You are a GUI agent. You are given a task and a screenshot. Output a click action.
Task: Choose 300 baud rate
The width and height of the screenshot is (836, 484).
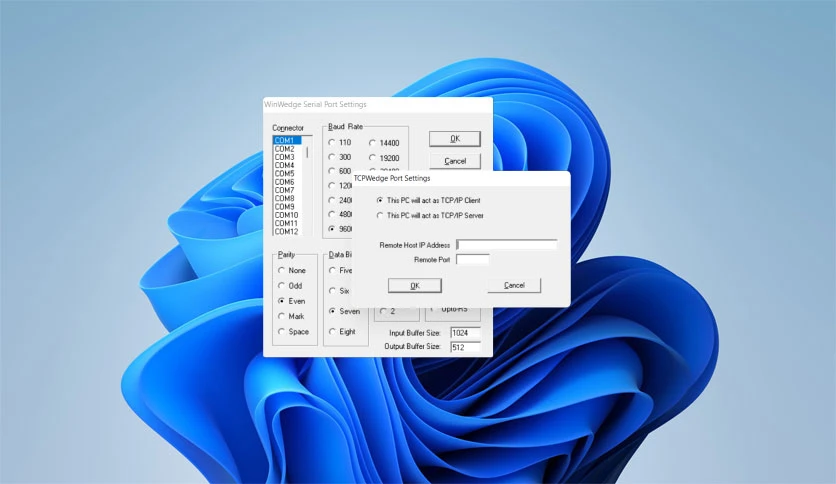click(x=332, y=157)
